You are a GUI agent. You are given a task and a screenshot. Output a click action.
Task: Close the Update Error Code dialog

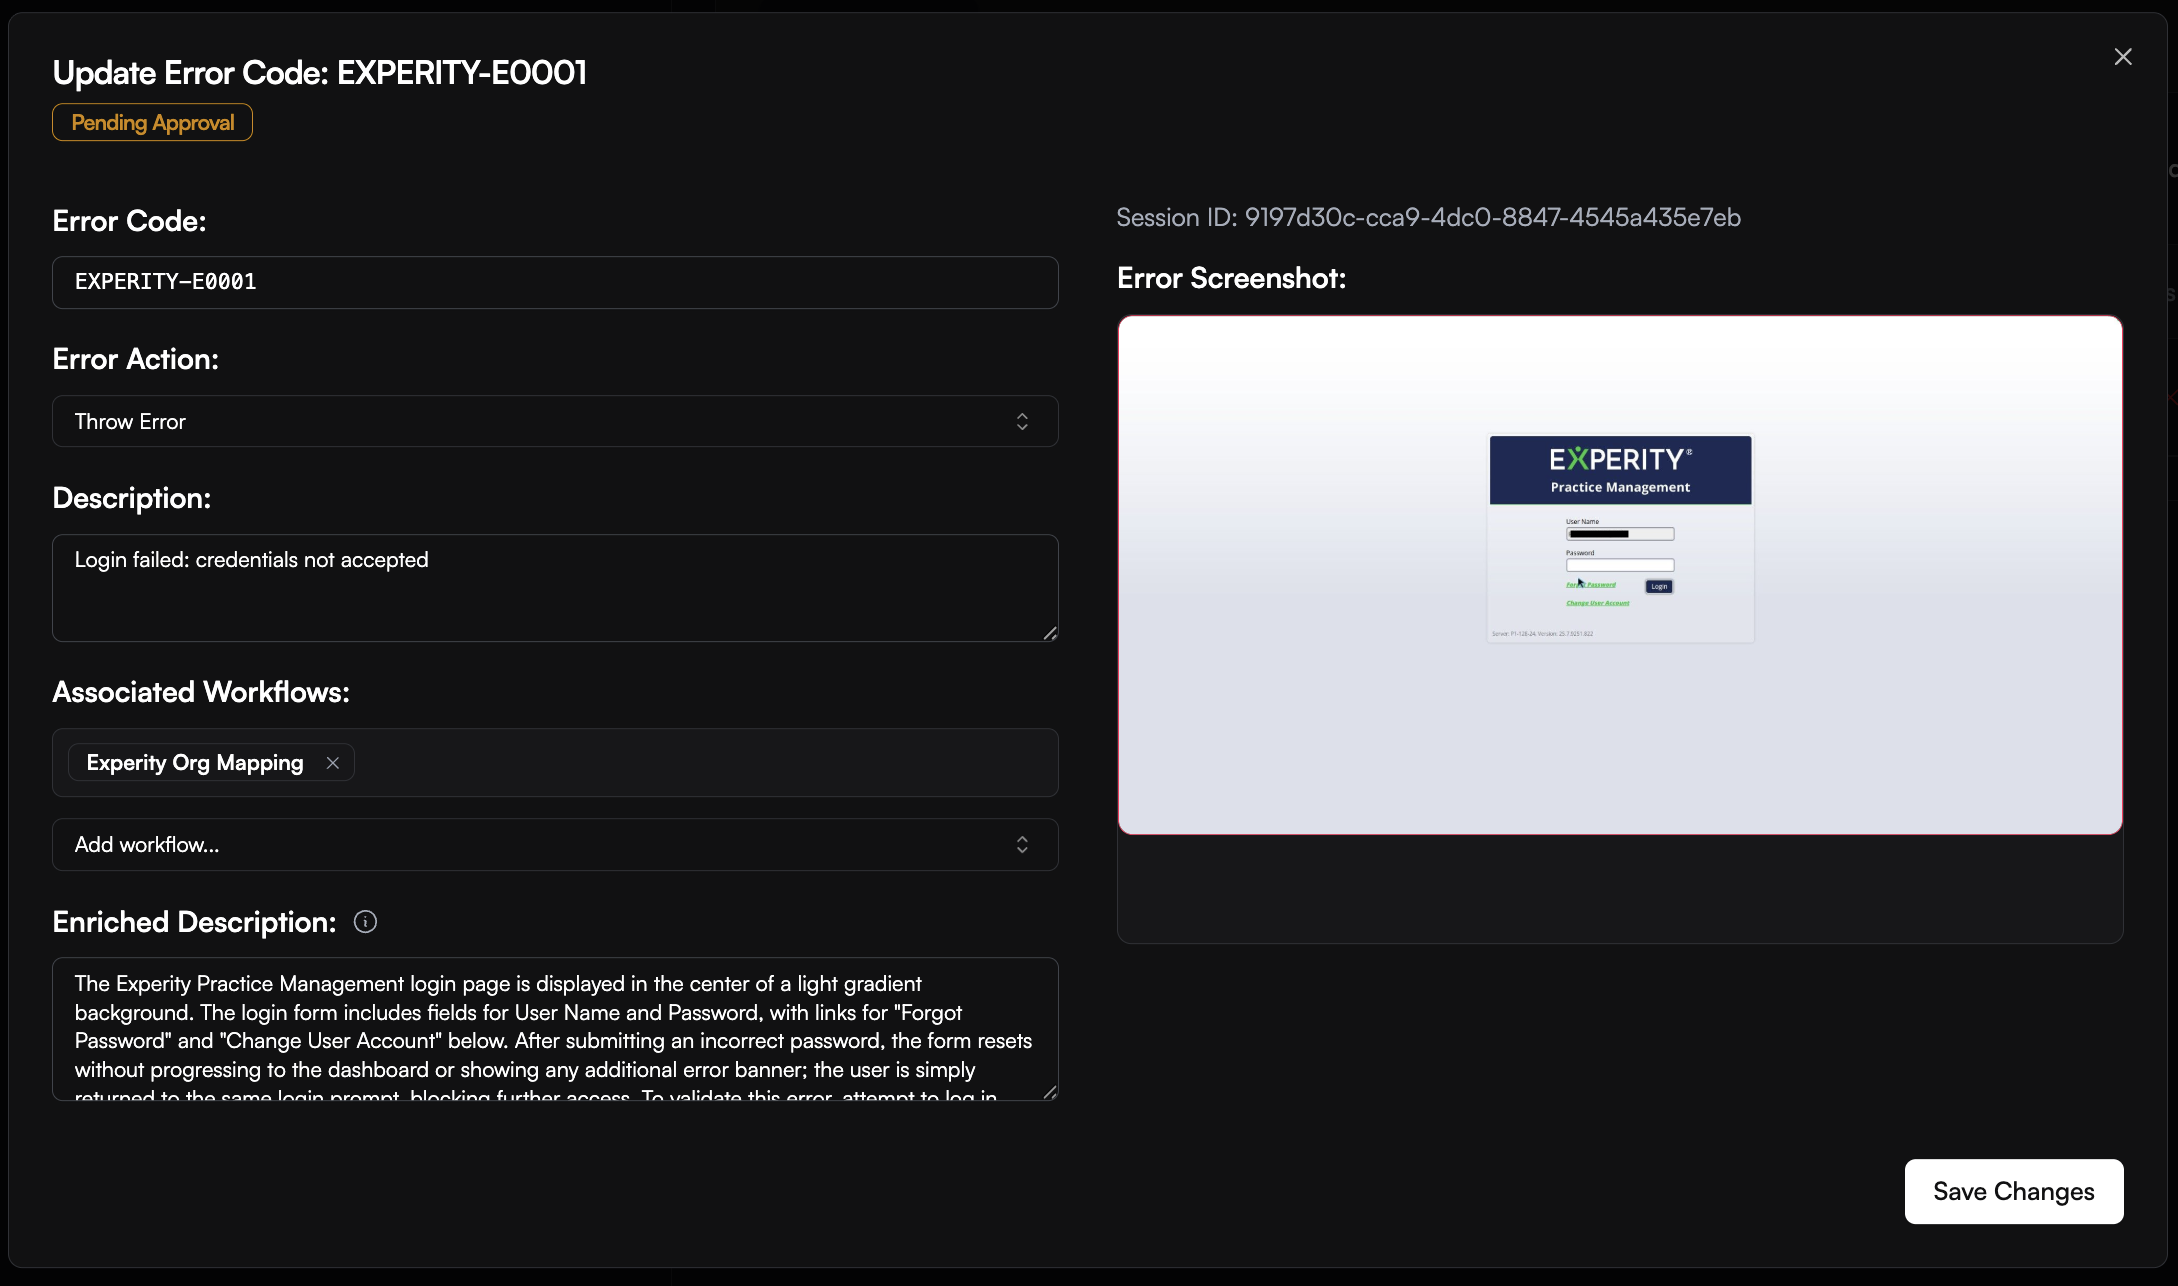[x=2122, y=57]
